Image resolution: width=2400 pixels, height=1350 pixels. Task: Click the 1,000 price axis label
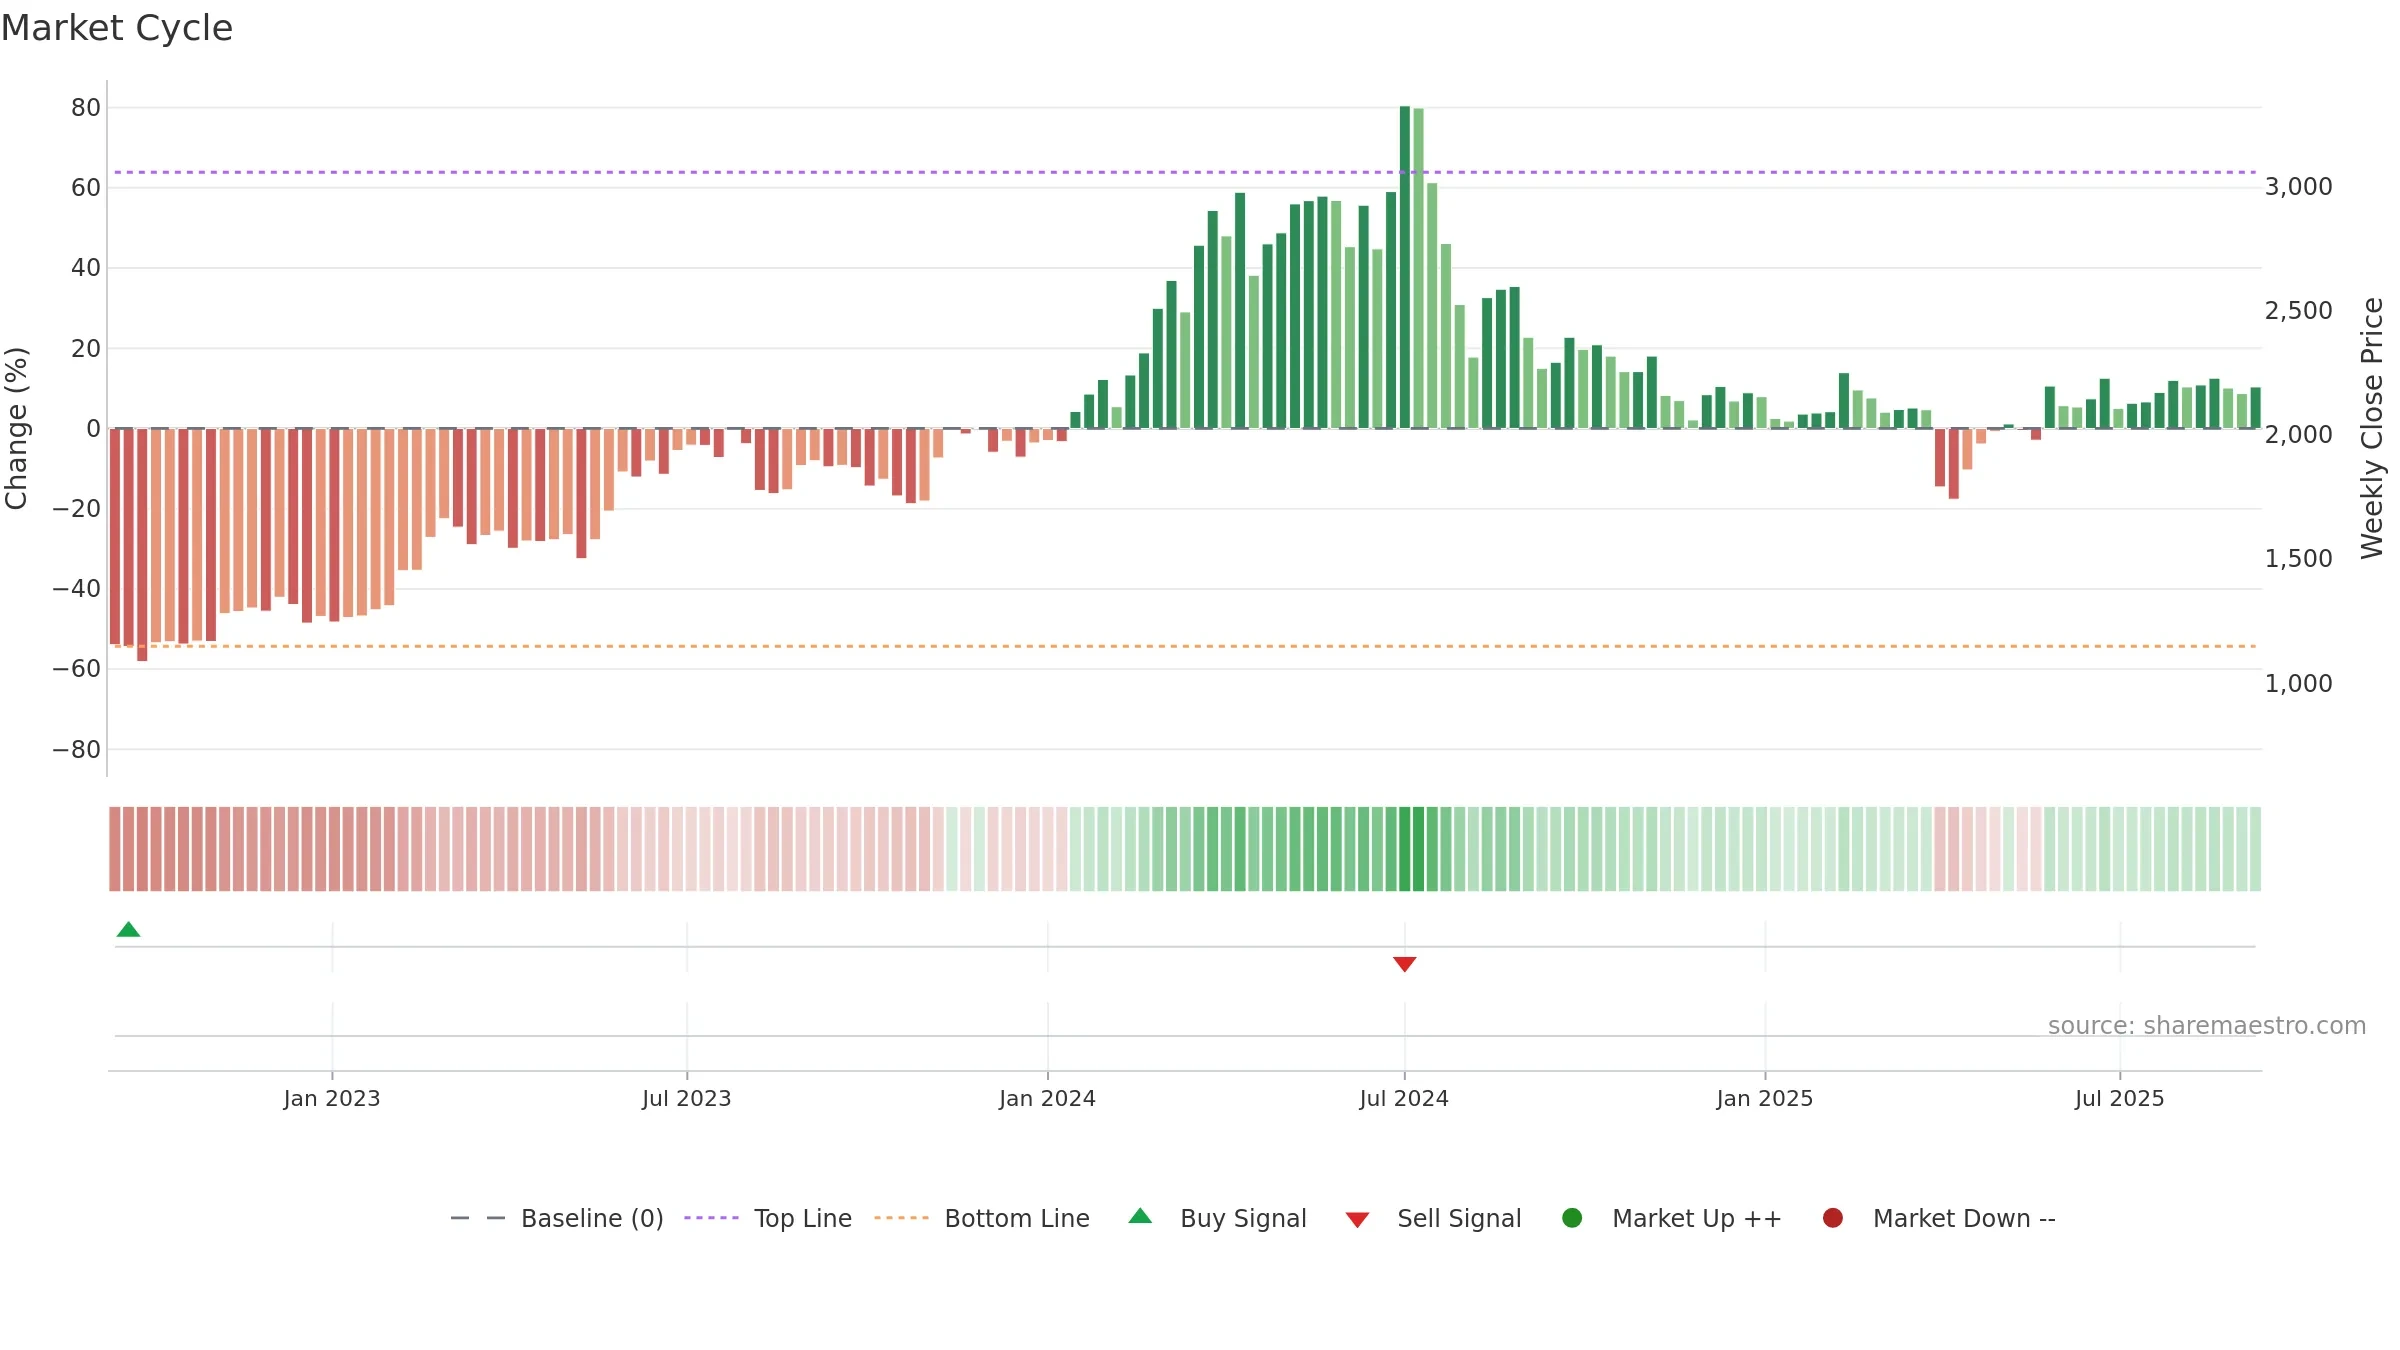point(2298,684)
